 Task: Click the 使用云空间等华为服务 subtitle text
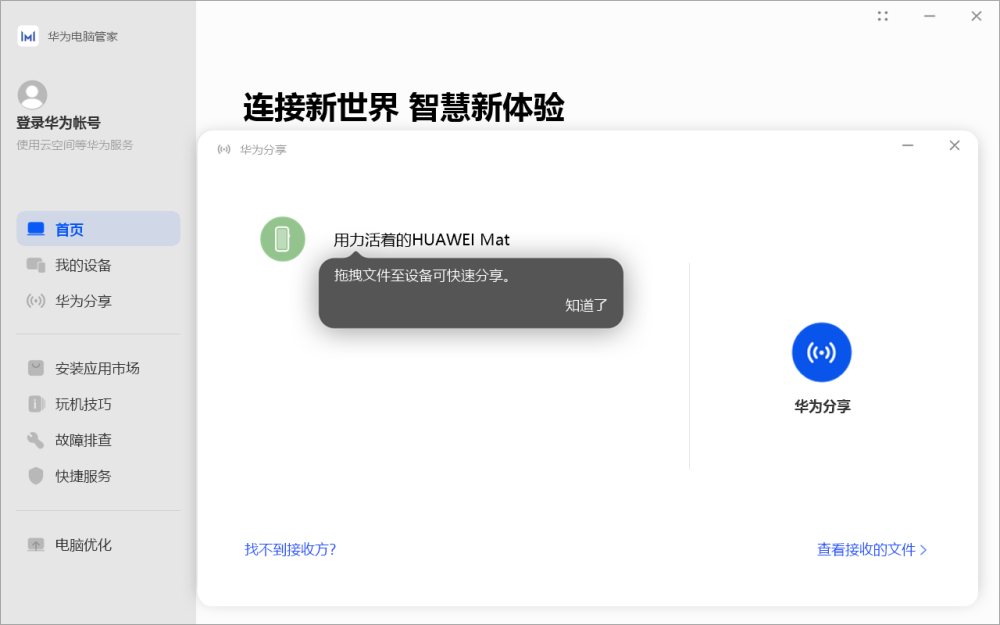point(75,145)
